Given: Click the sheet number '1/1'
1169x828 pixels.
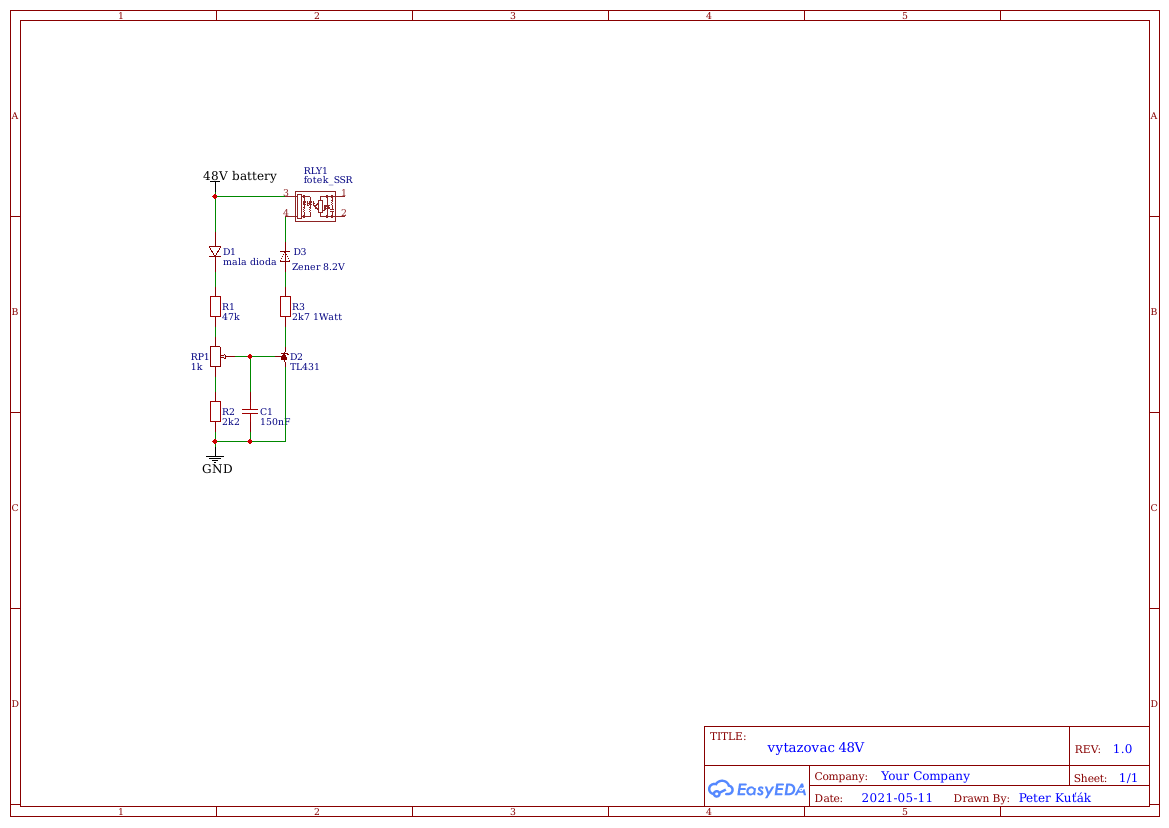Looking at the screenshot, I should tap(1129, 778).
